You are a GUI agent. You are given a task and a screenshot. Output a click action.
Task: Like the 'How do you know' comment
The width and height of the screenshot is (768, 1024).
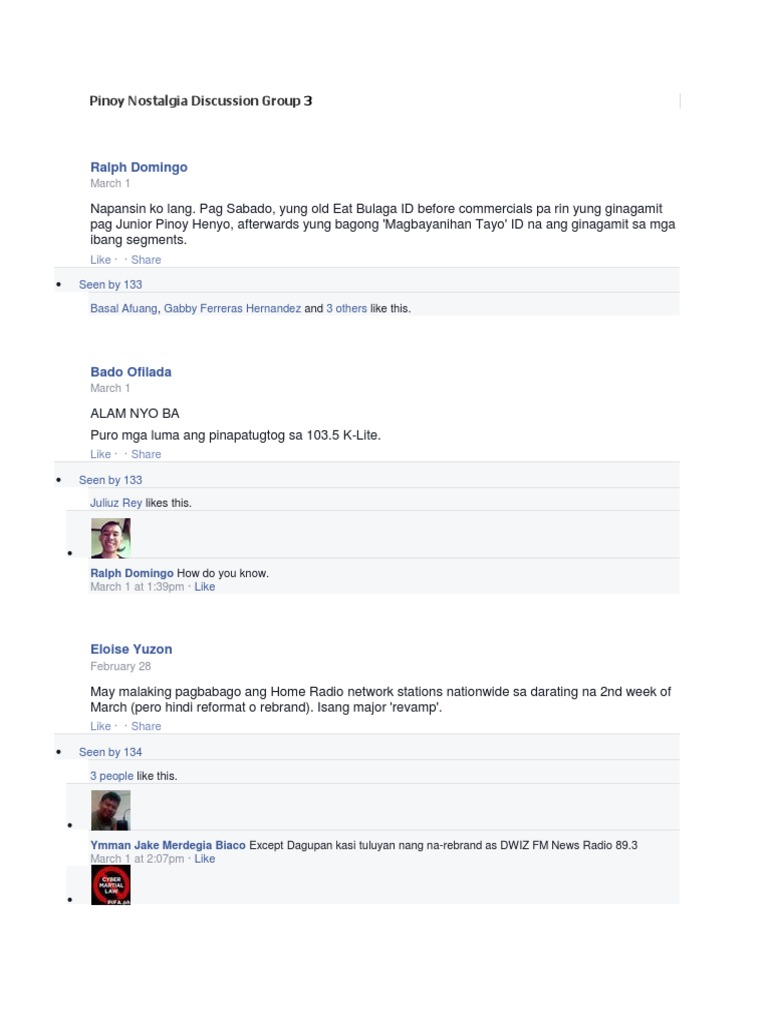[204, 587]
